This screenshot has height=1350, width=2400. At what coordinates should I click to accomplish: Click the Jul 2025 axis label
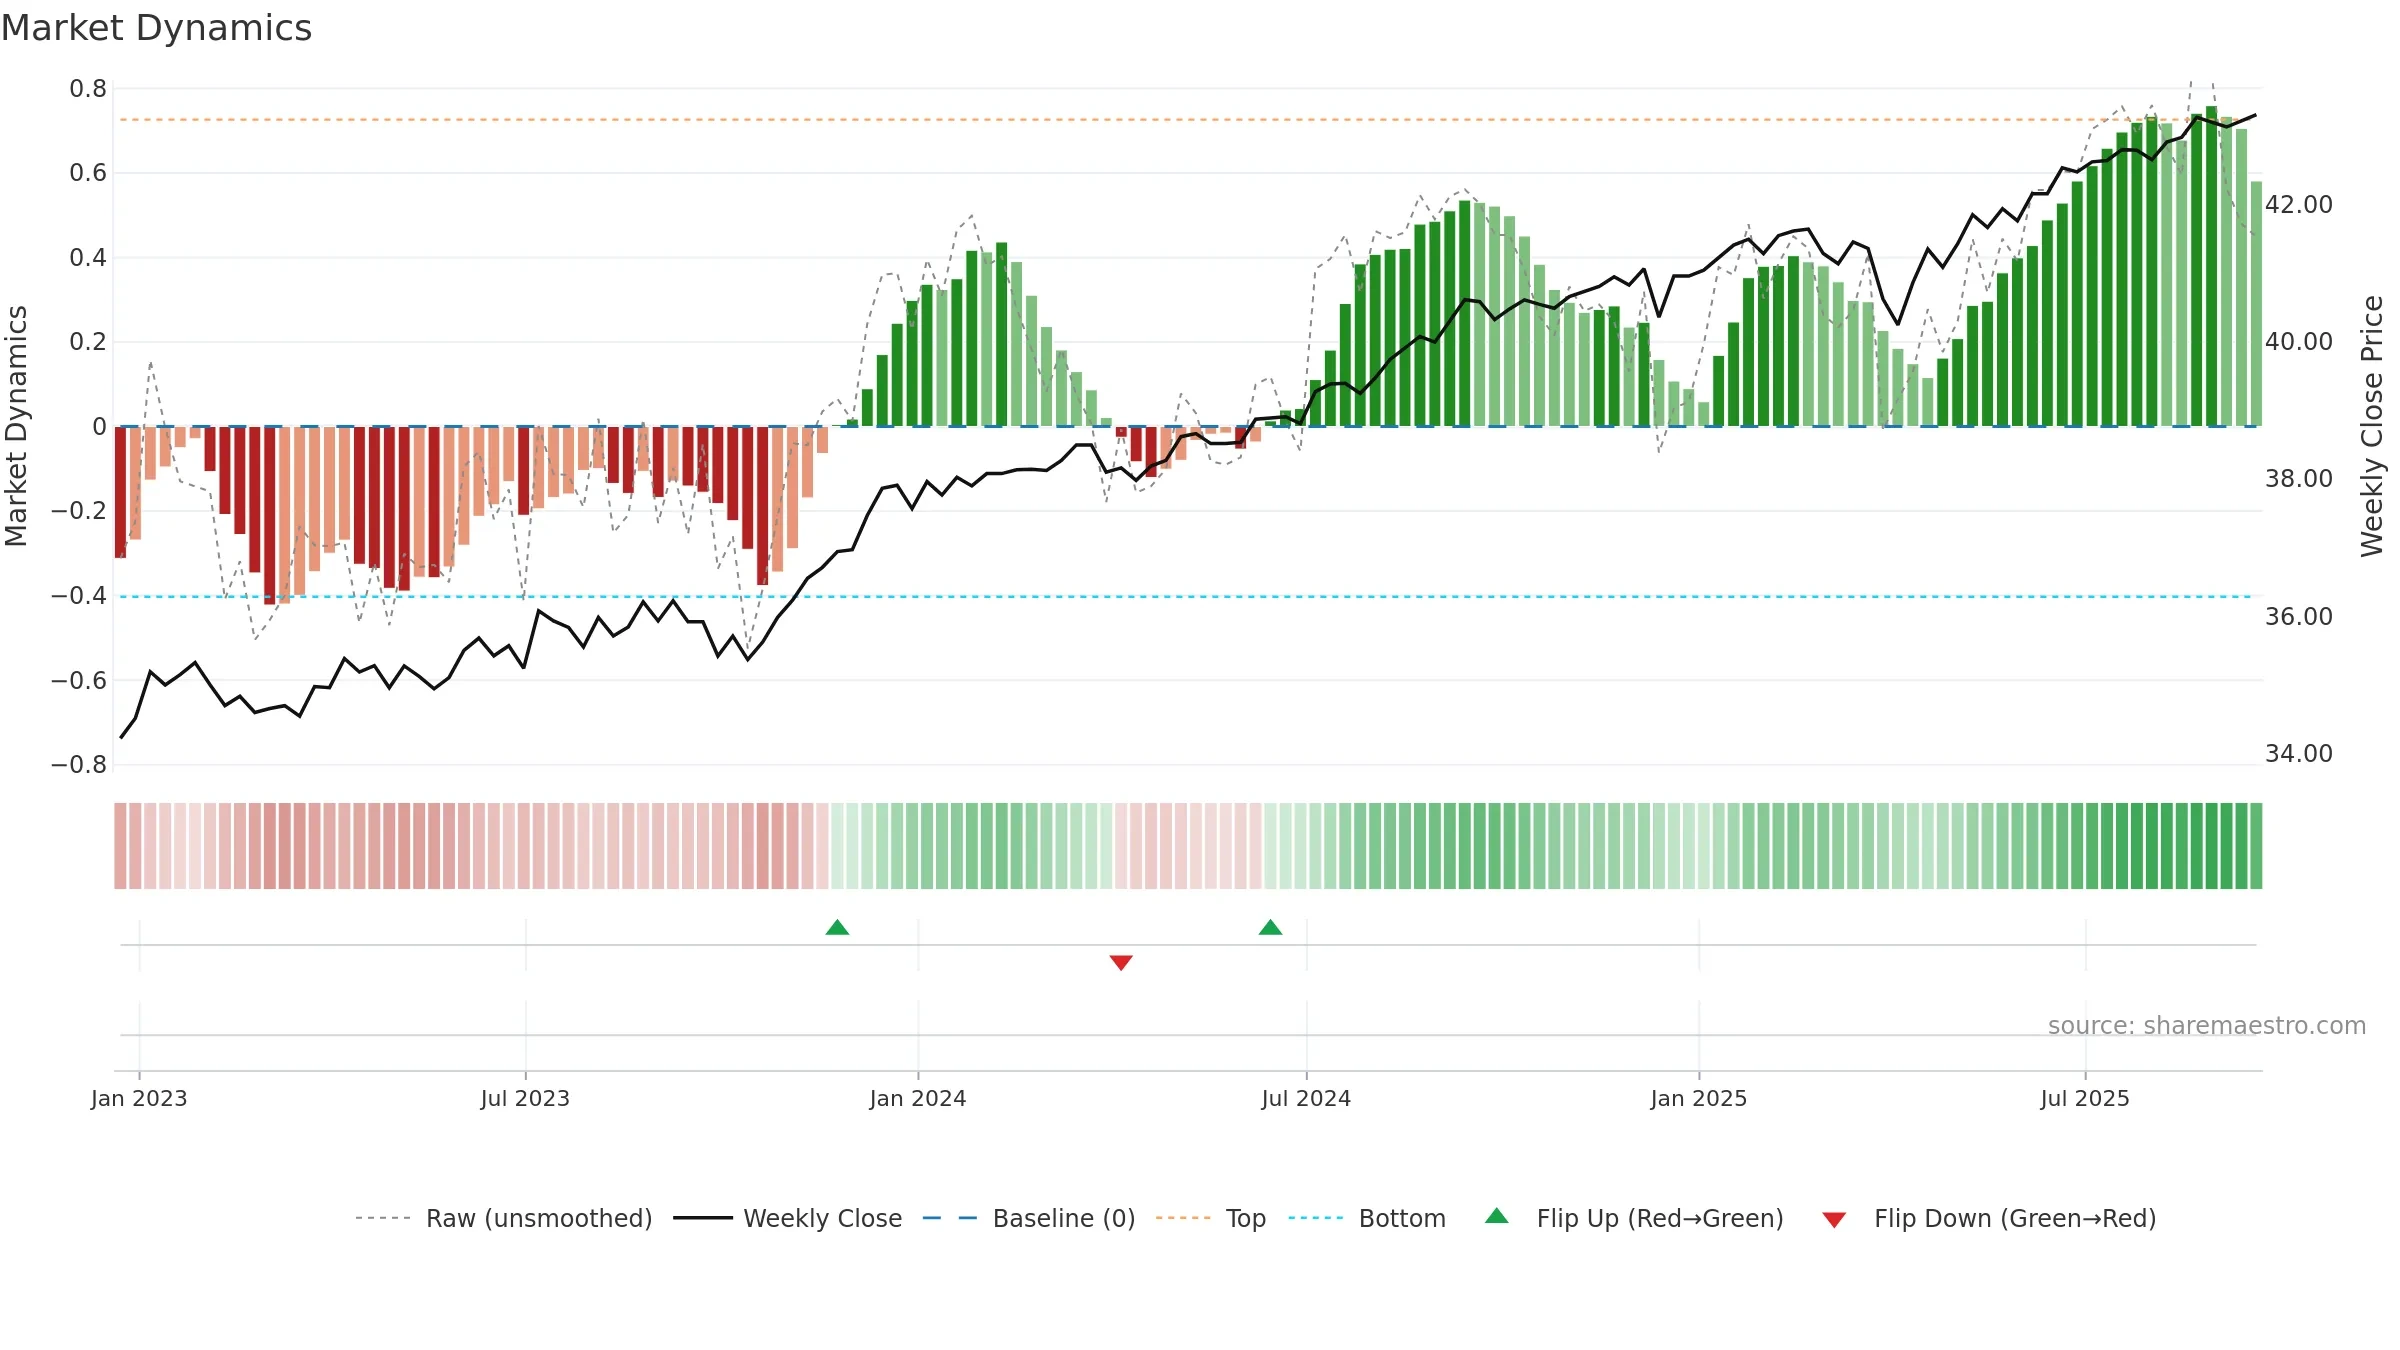tap(2085, 1098)
